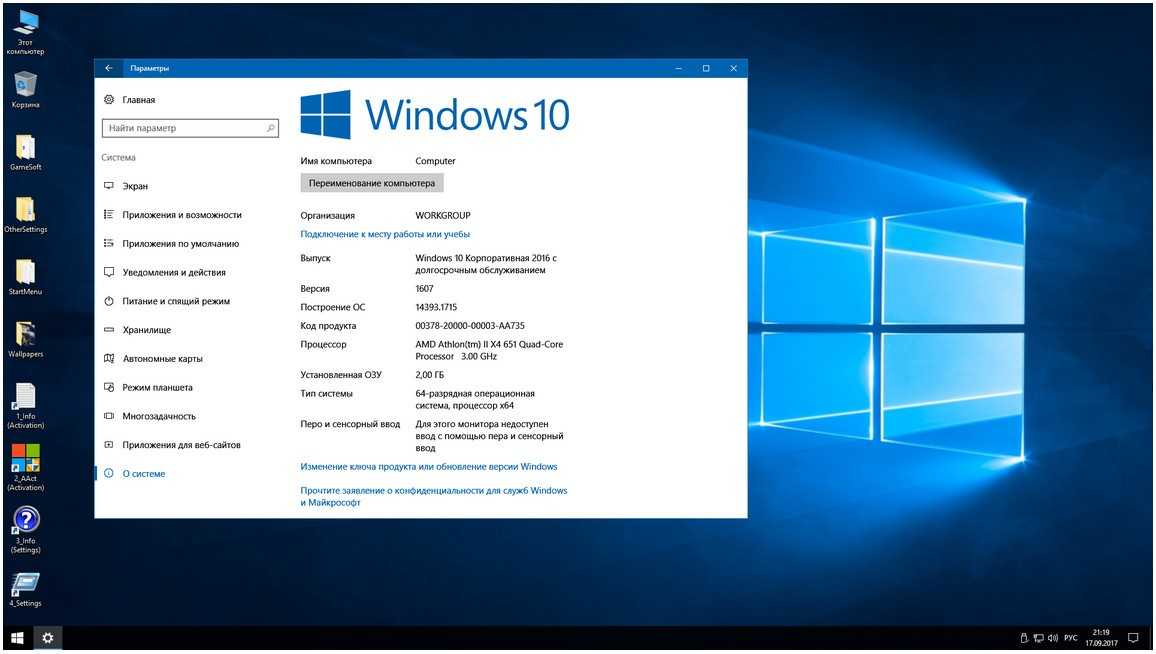Minimize the Параметры window
The width and height of the screenshot is (1156, 654).
coord(678,68)
